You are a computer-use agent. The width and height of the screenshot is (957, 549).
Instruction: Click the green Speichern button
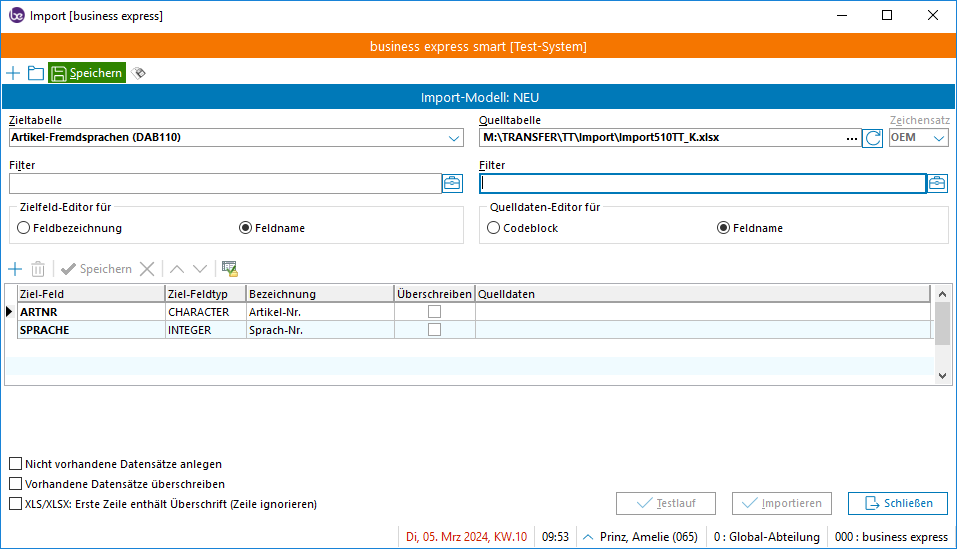pos(87,73)
